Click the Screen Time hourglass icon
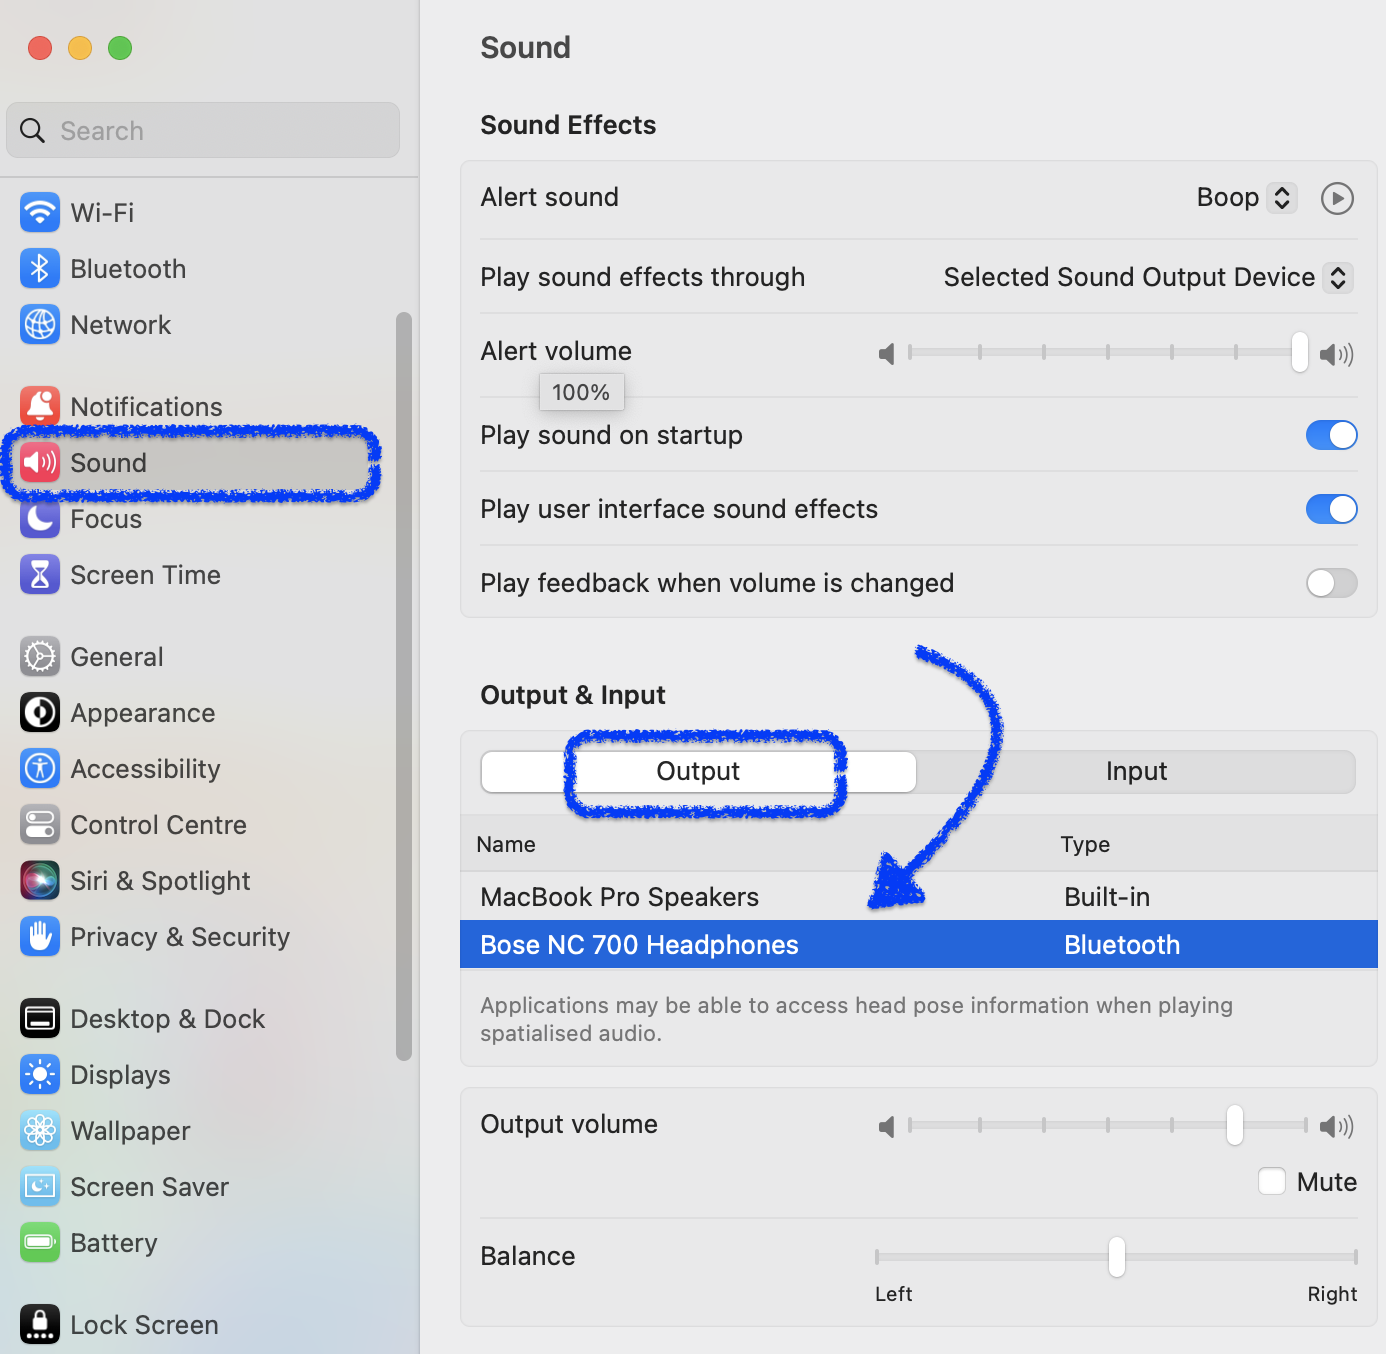Image resolution: width=1386 pixels, height=1354 pixels. click(40, 575)
